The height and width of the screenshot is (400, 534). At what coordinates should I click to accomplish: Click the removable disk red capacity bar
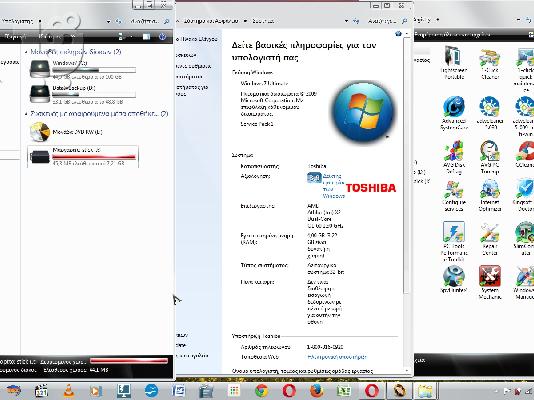click(x=94, y=157)
